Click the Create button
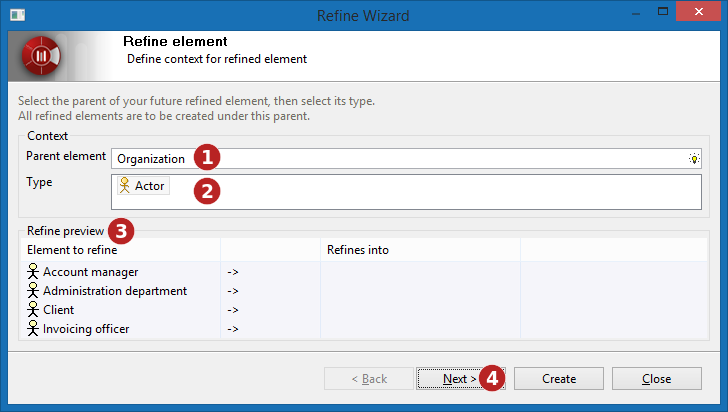 (559, 379)
